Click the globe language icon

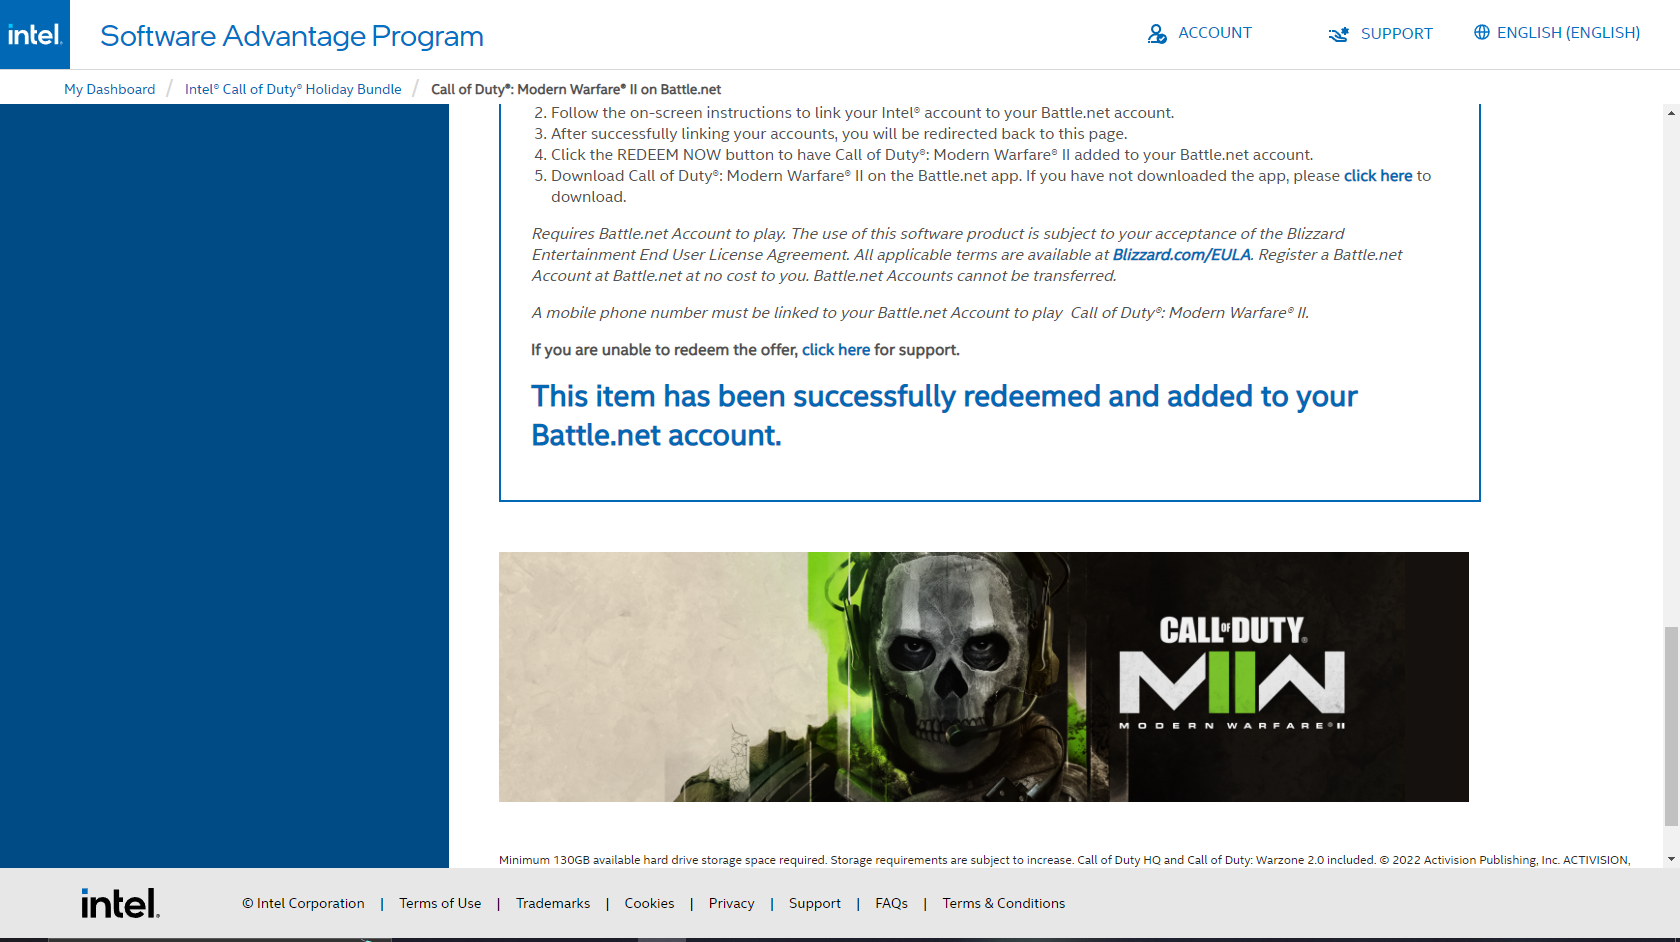(x=1482, y=32)
